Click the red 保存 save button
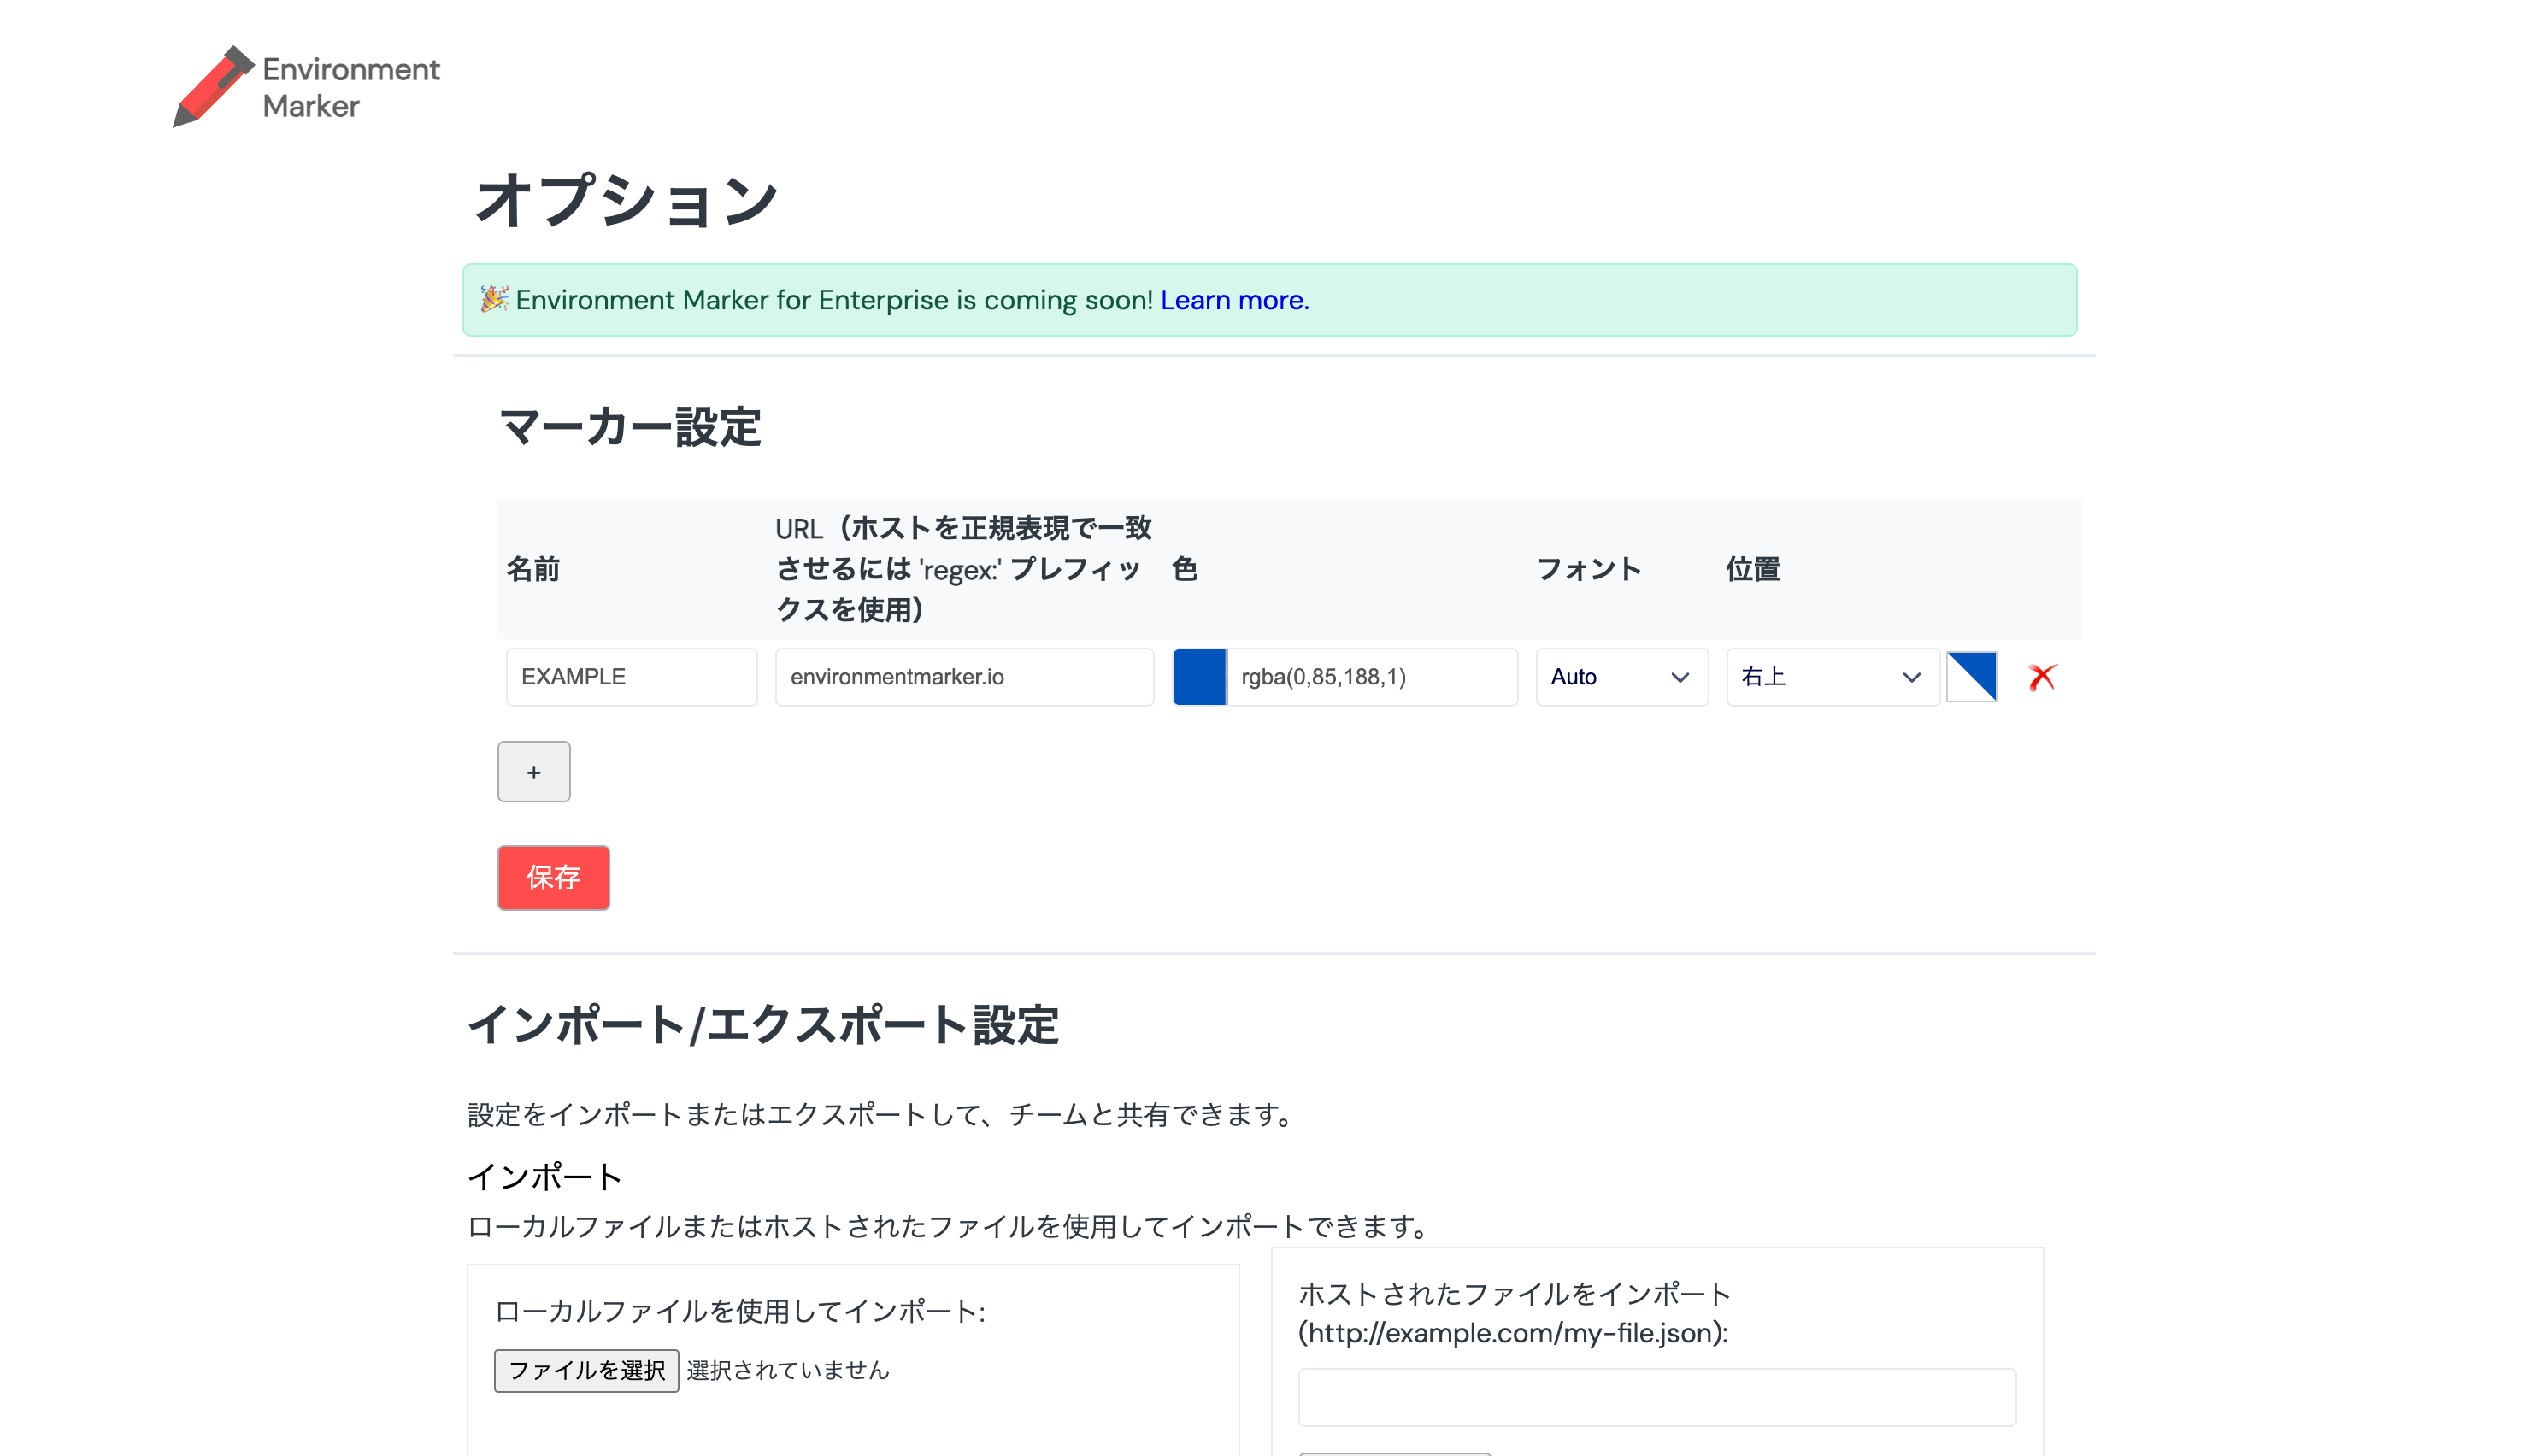This screenshot has width=2530, height=1456. point(553,877)
